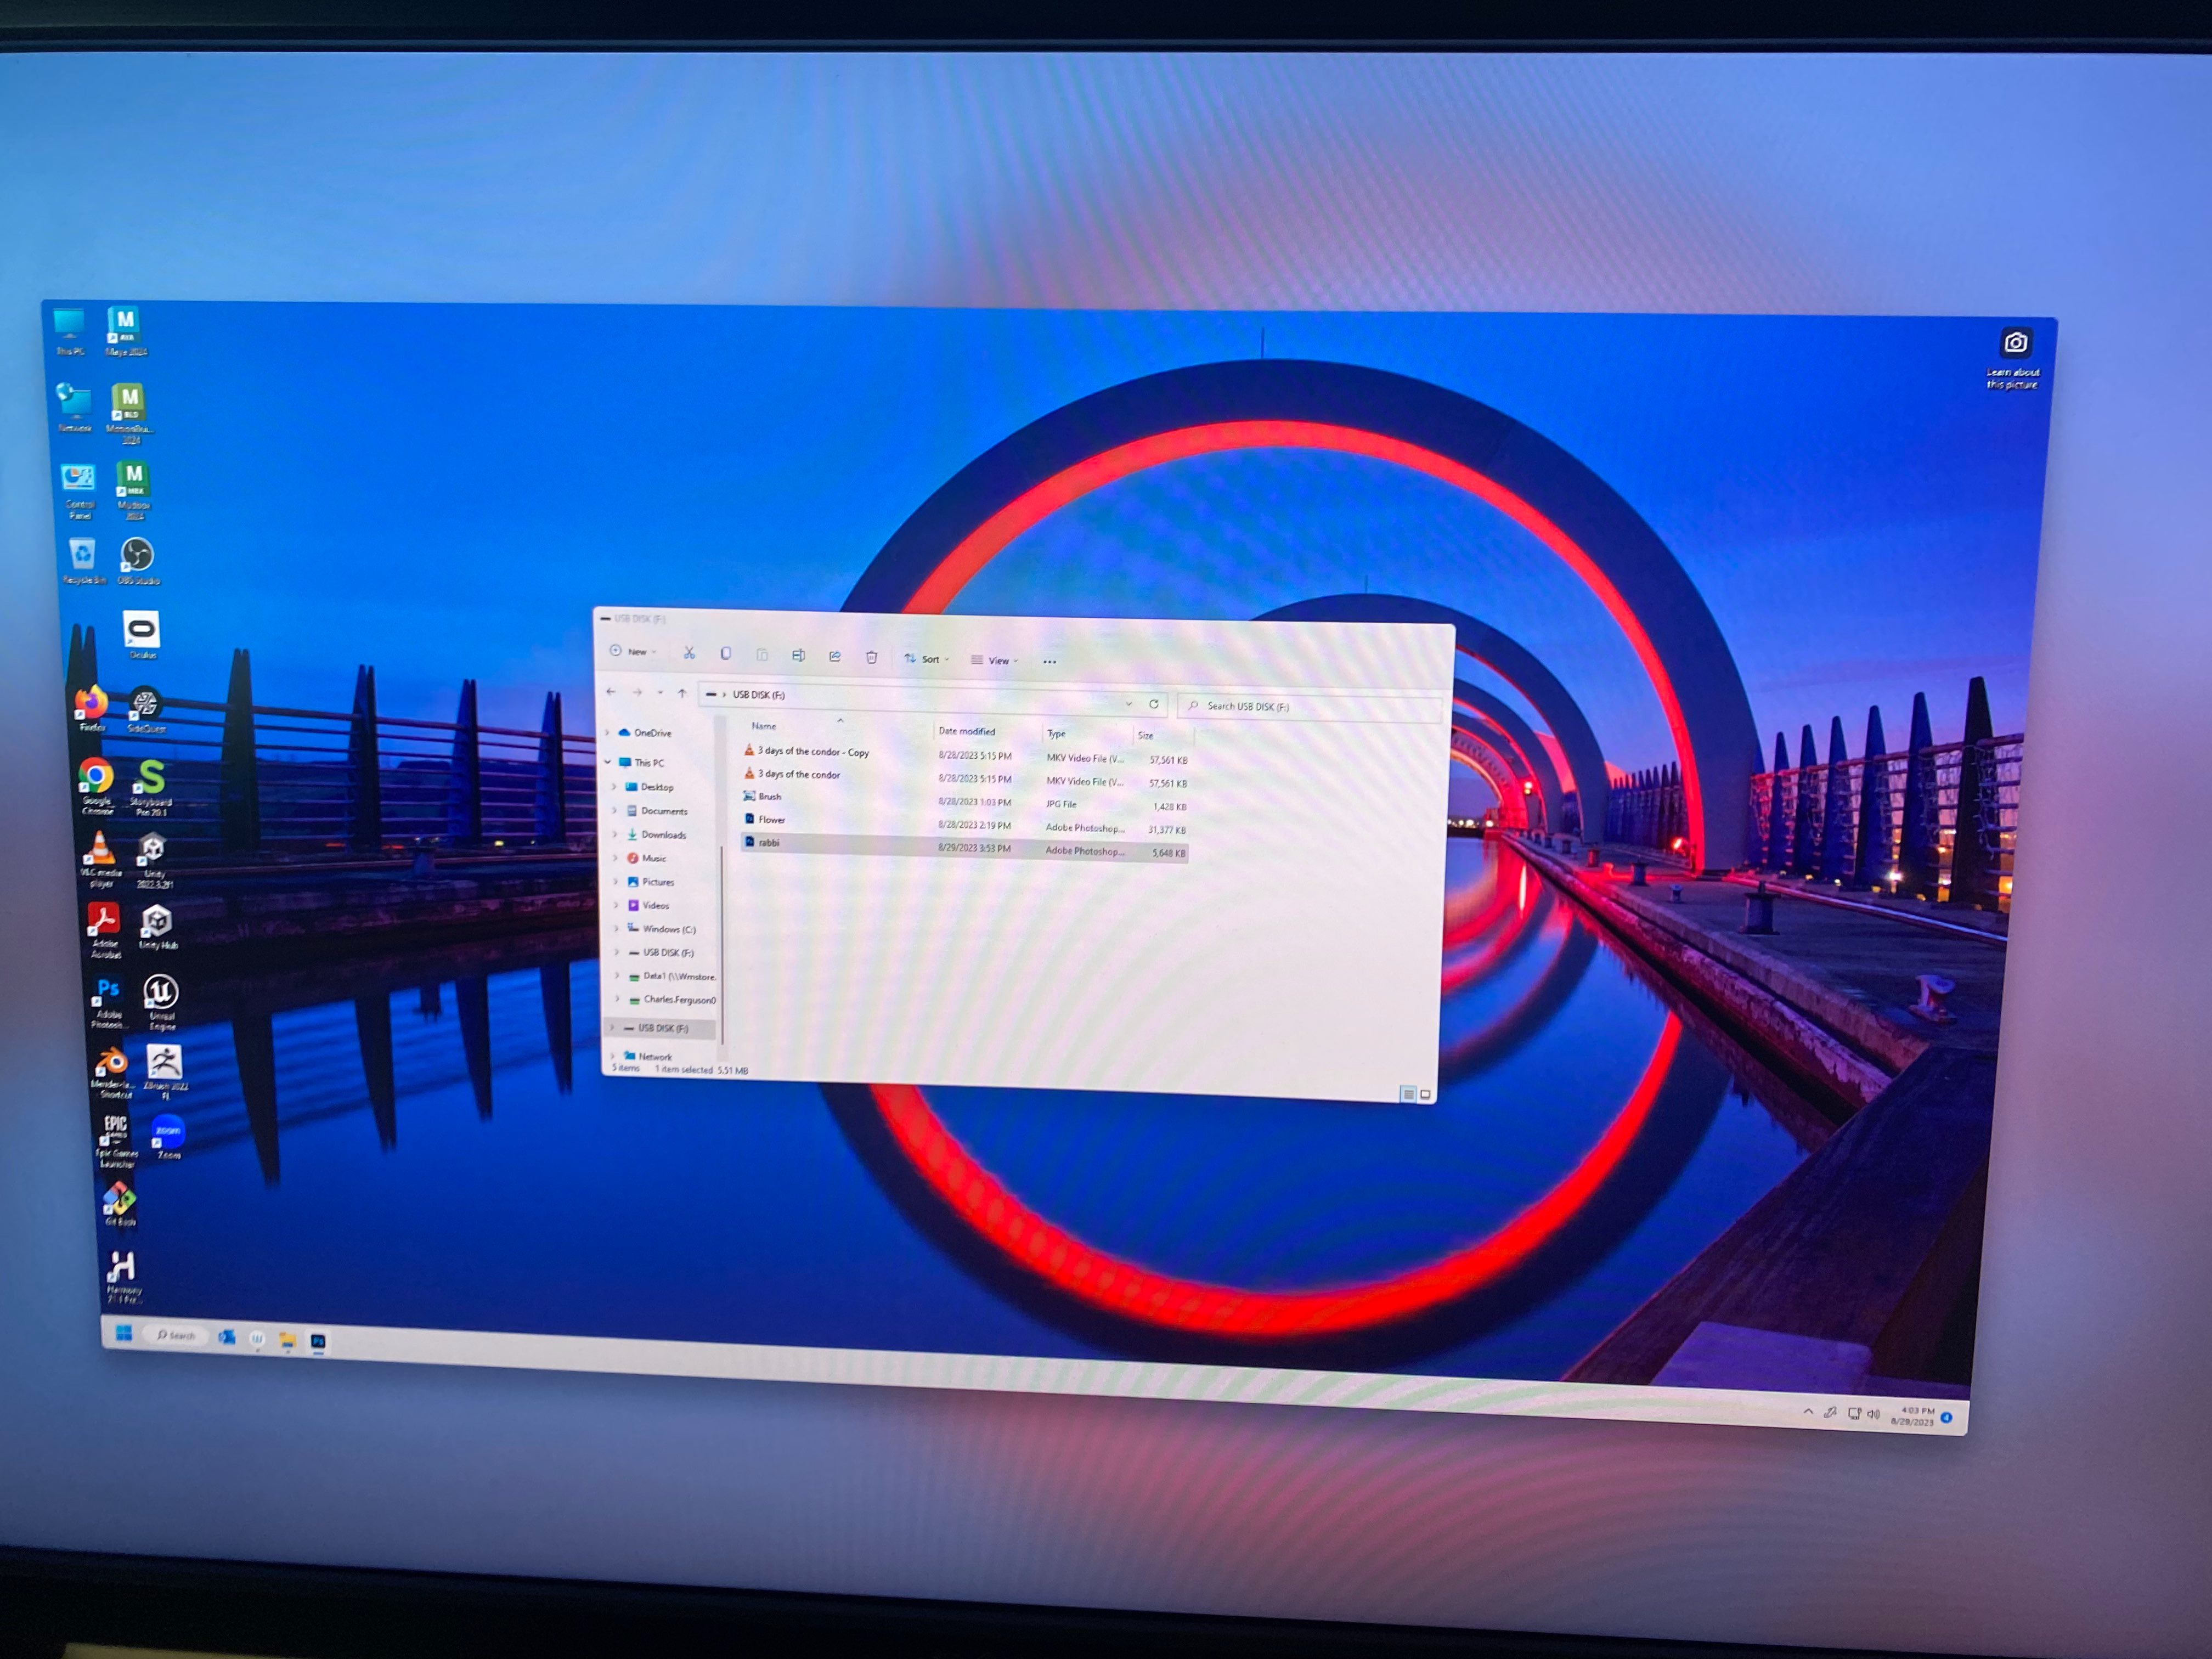Click the Cut scissors icon in File Explorer
The image size is (2212, 1659).
[689, 653]
